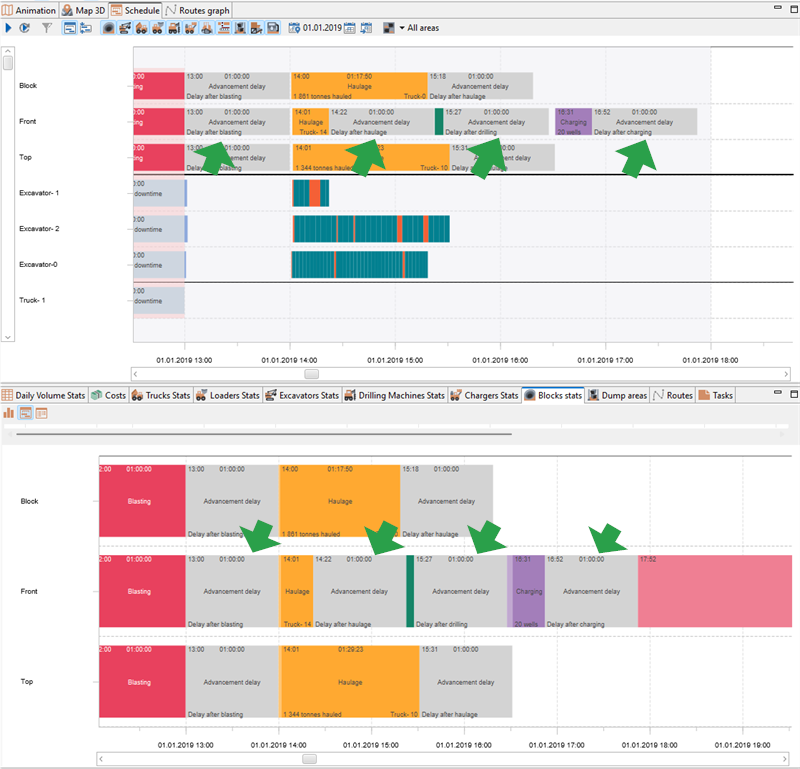The image size is (800, 769).
Task: Open the Trucks Stats tab
Action: coord(161,395)
